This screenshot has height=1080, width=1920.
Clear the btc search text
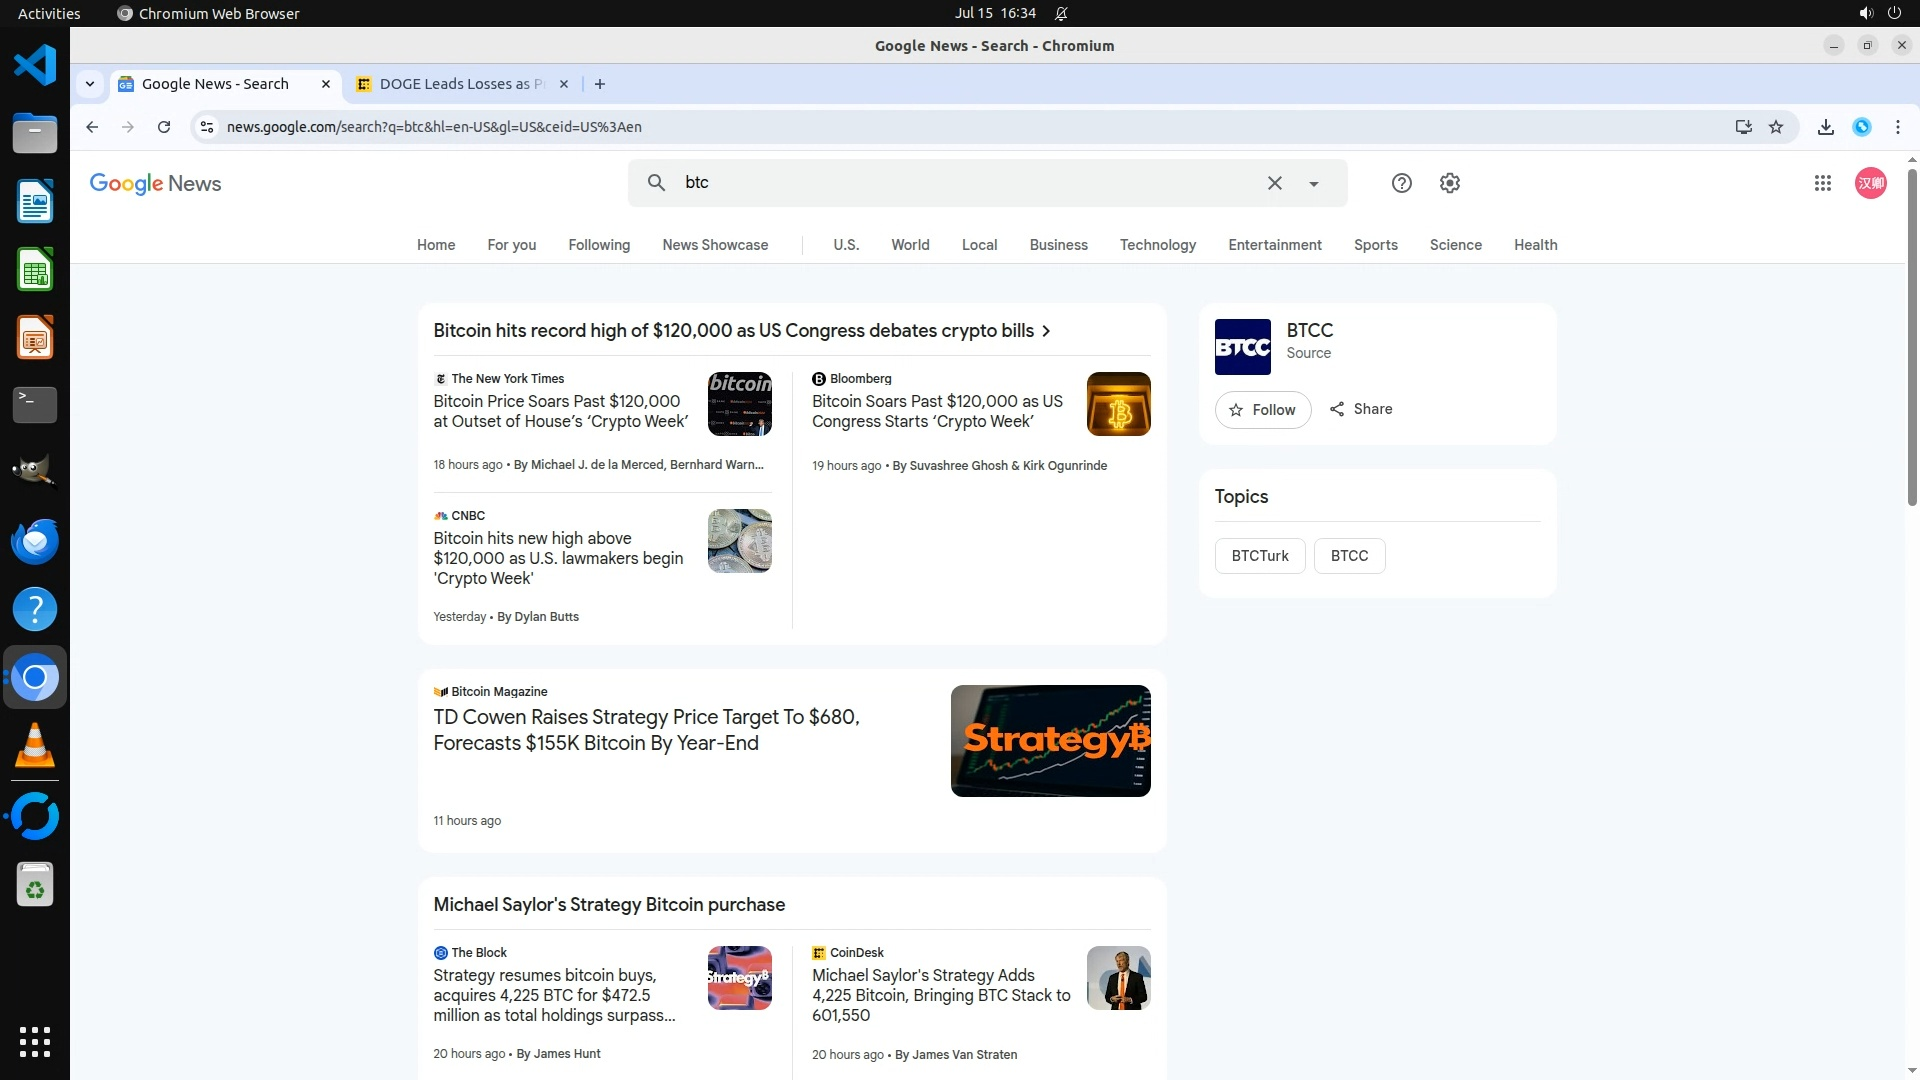[1274, 183]
